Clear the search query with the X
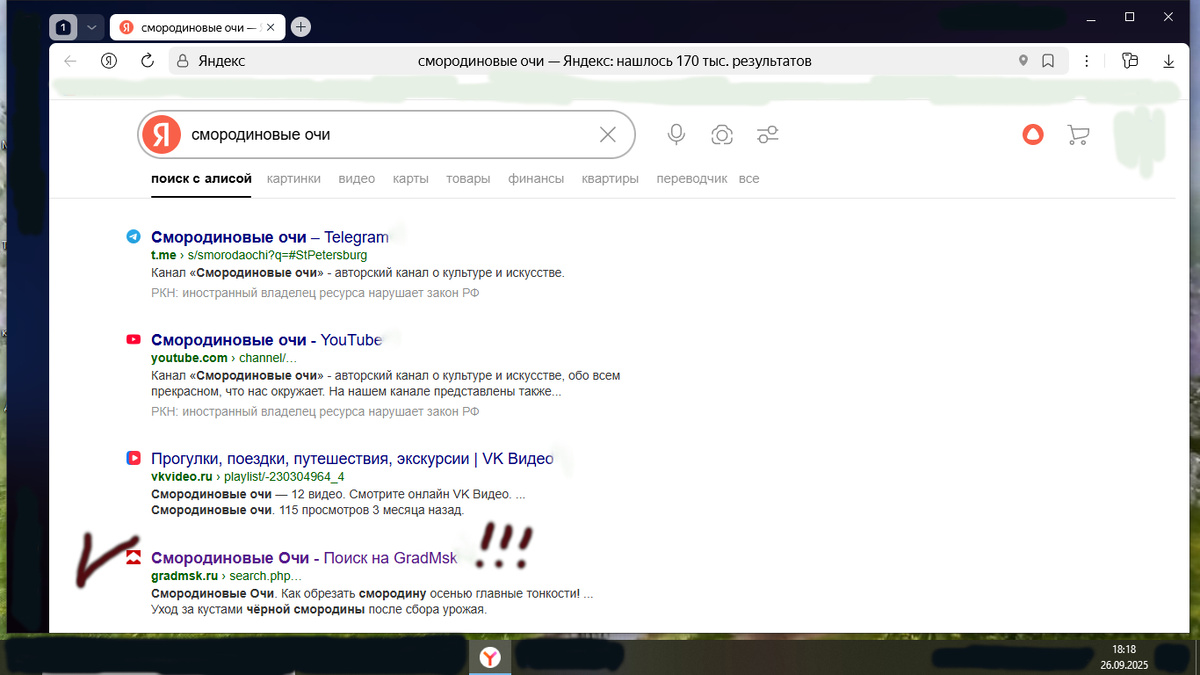The width and height of the screenshot is (1200, 675). point(607,134)
